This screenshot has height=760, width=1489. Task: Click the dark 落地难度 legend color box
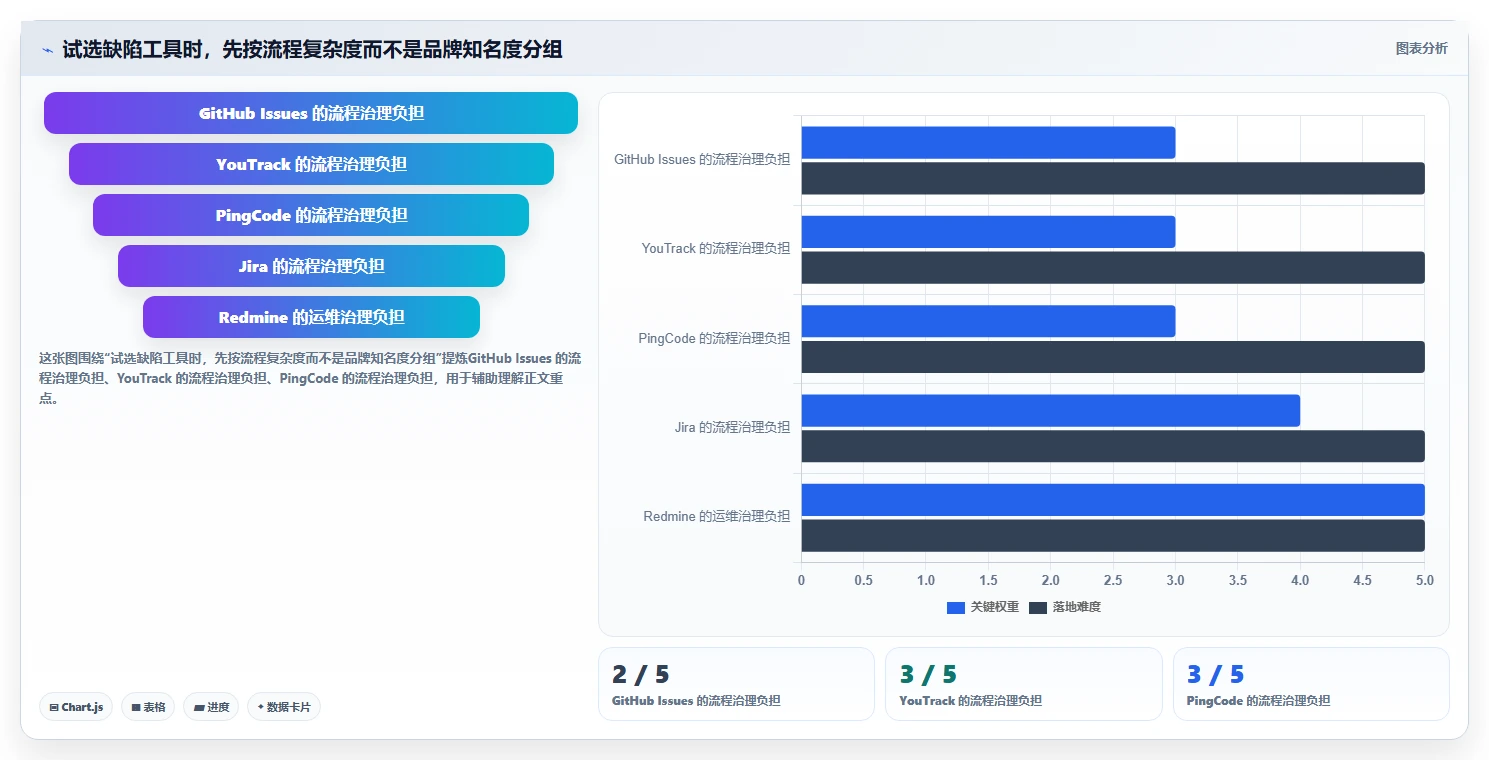(x=1038, y=608)
